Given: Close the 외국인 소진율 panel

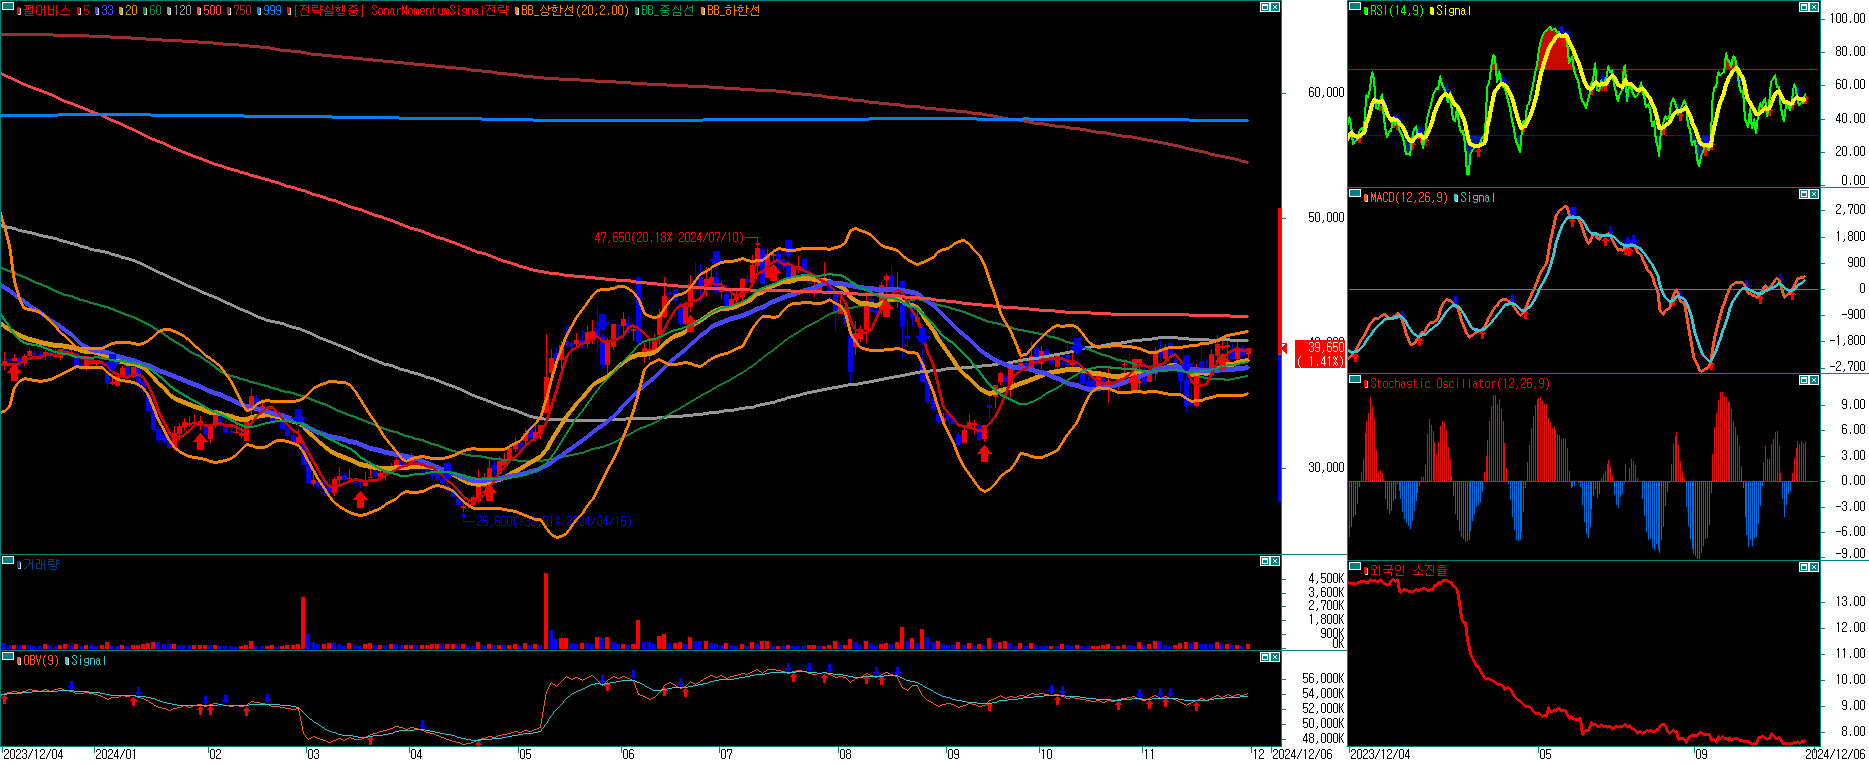Looking at the screenshot, I should pyautogui.click(x=1814, y=567).
